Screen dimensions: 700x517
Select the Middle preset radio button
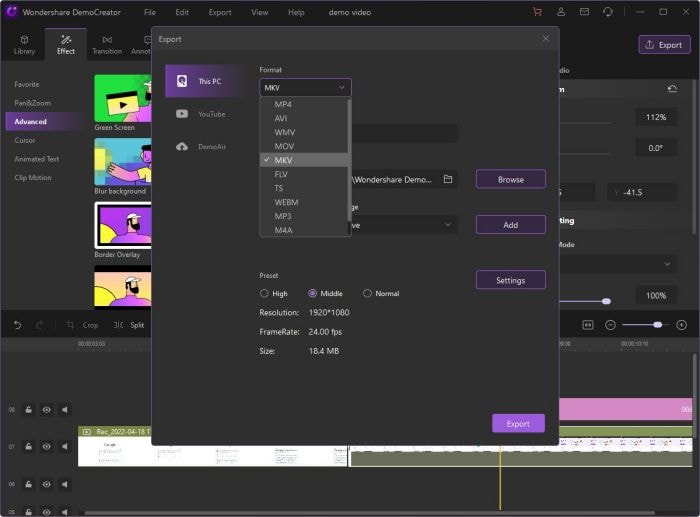click(x=312, y=293)
